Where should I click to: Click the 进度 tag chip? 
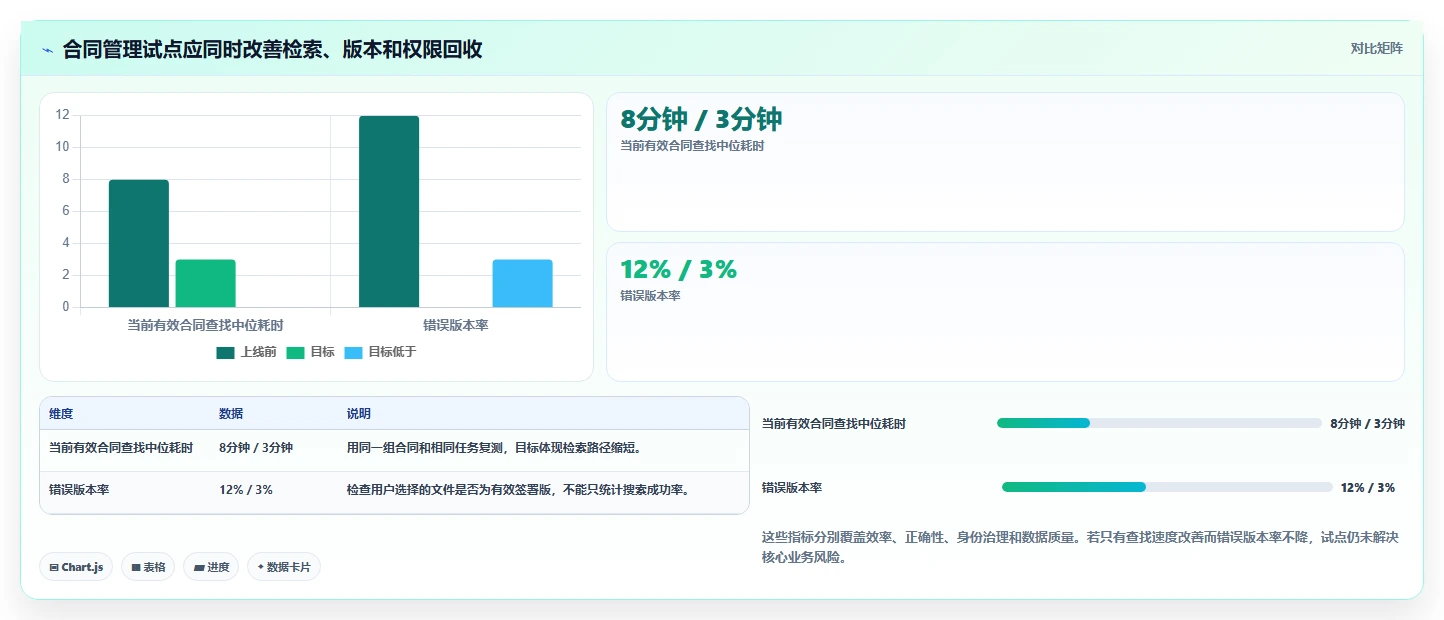[x=211, y=567]
